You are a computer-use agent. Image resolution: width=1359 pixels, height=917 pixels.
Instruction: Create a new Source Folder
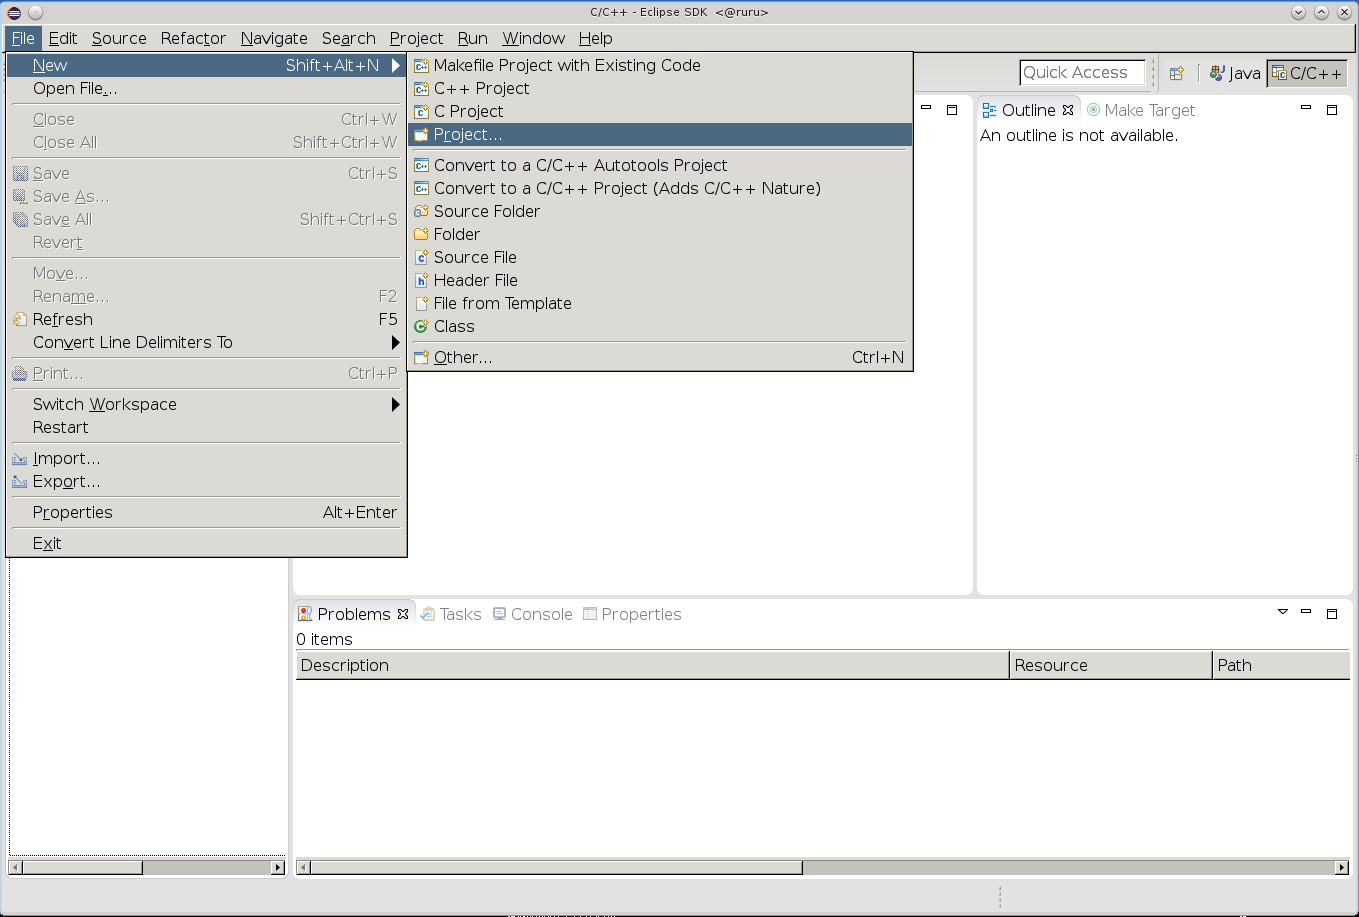486,211
